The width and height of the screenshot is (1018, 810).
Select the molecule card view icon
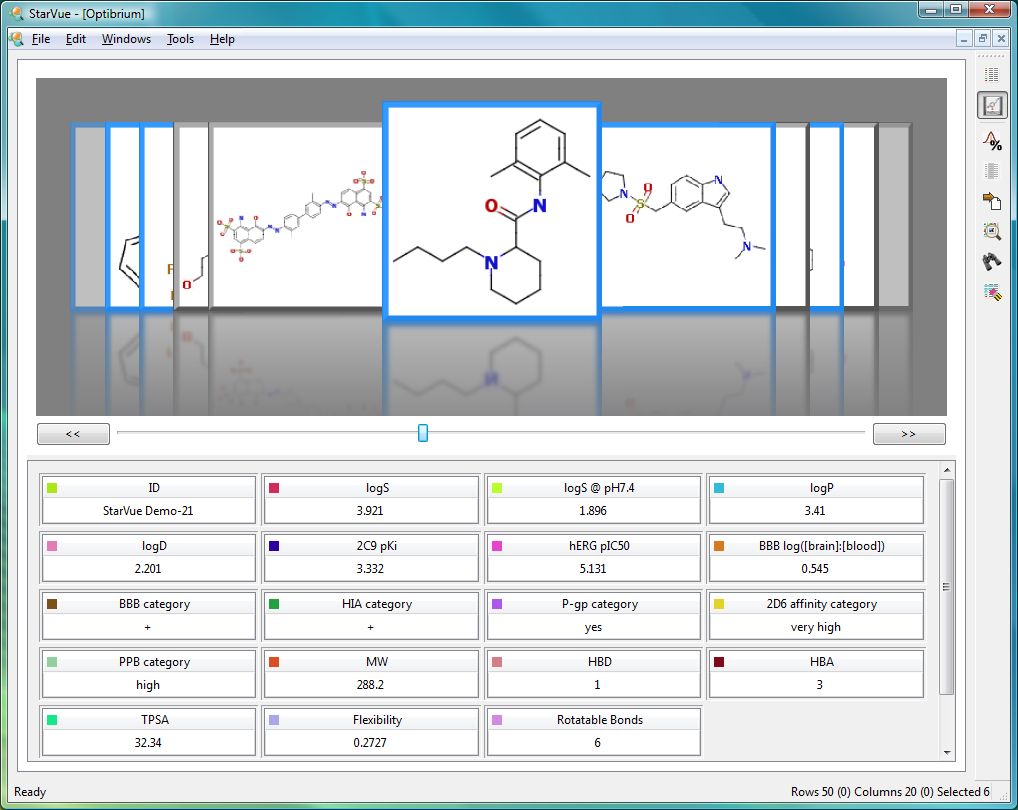(991, 105)
